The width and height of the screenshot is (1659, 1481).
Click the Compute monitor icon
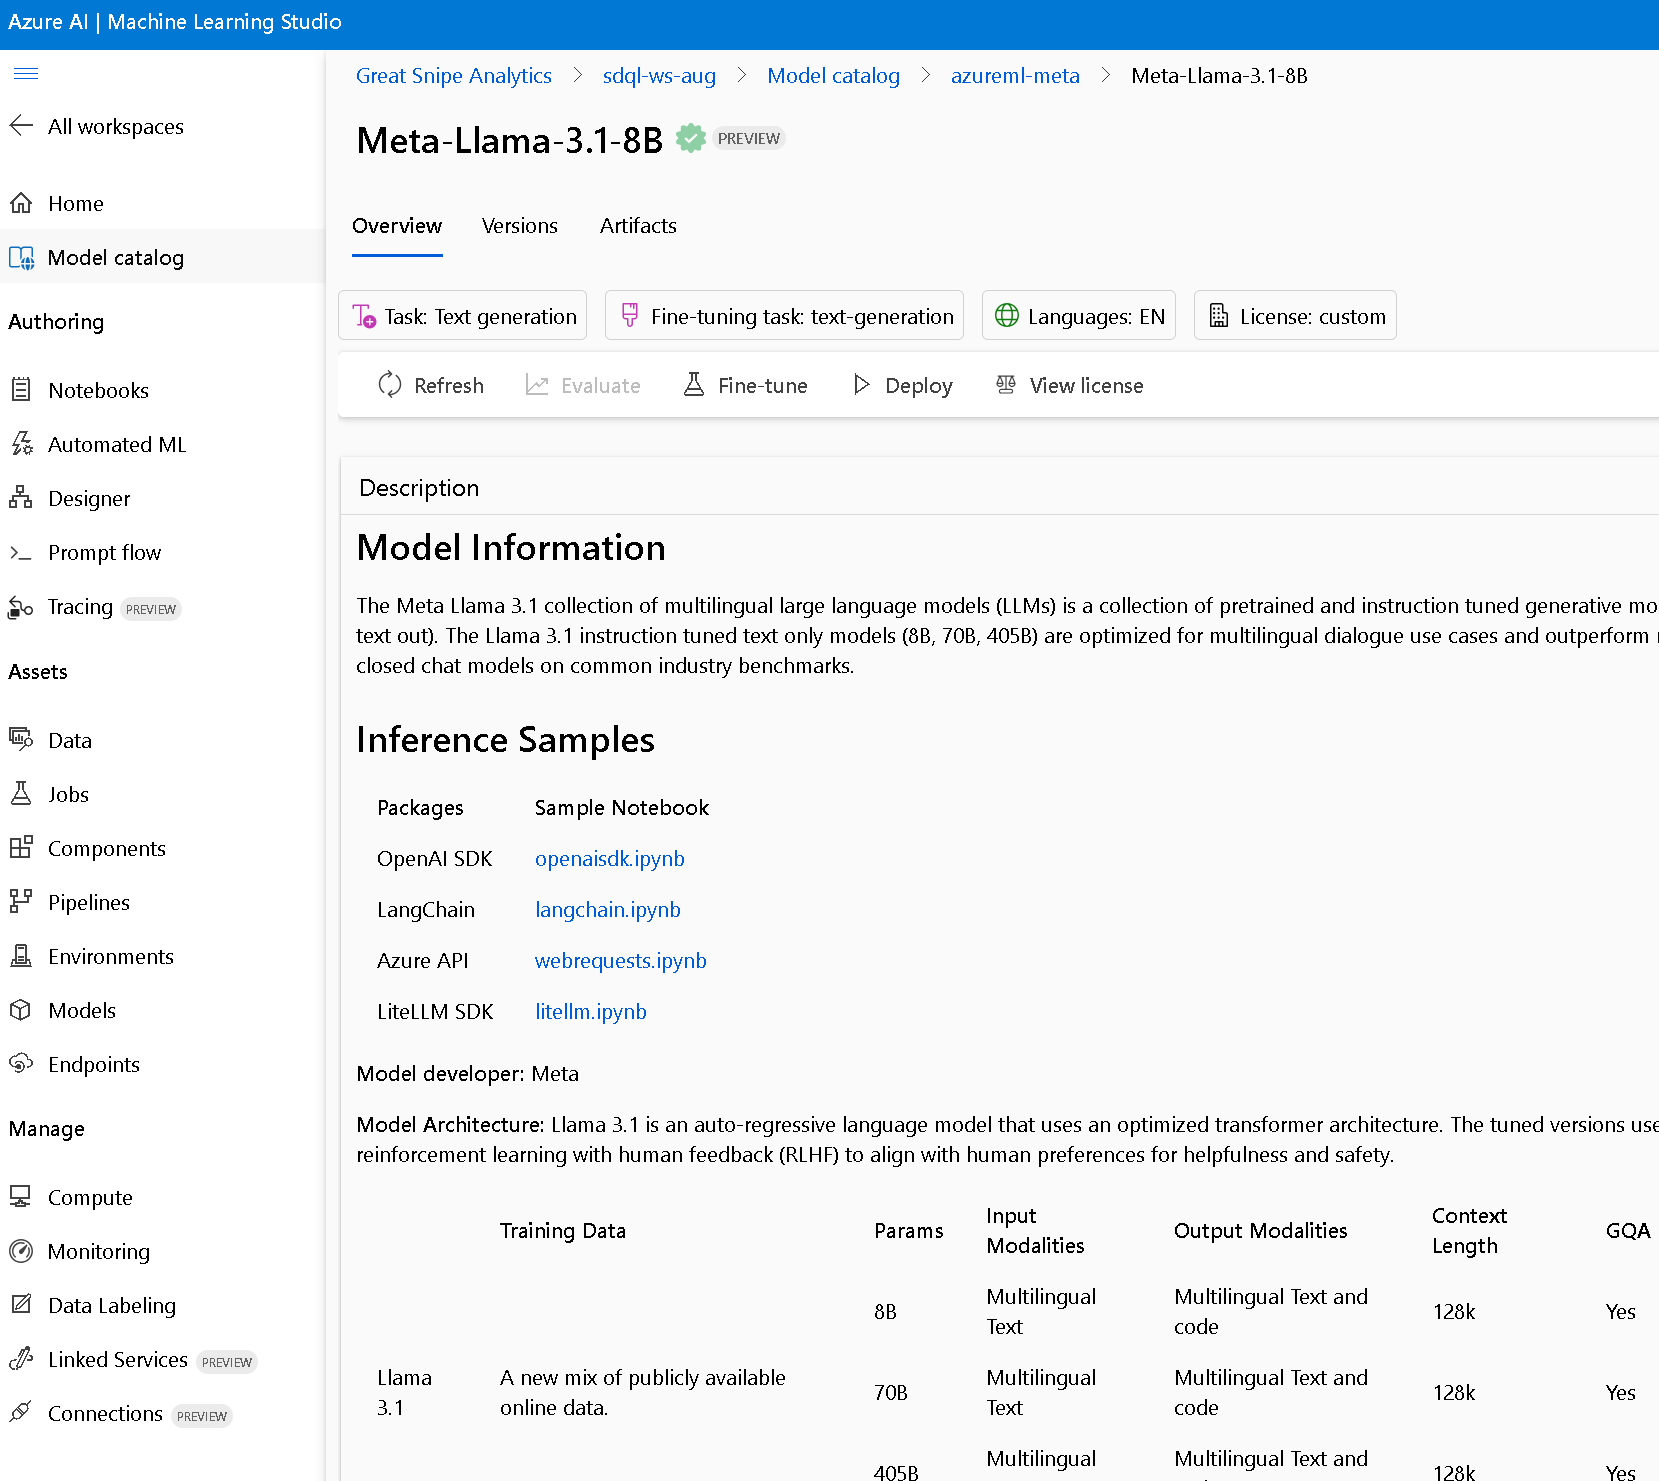pyautogui.click(x=21, y=1196)
